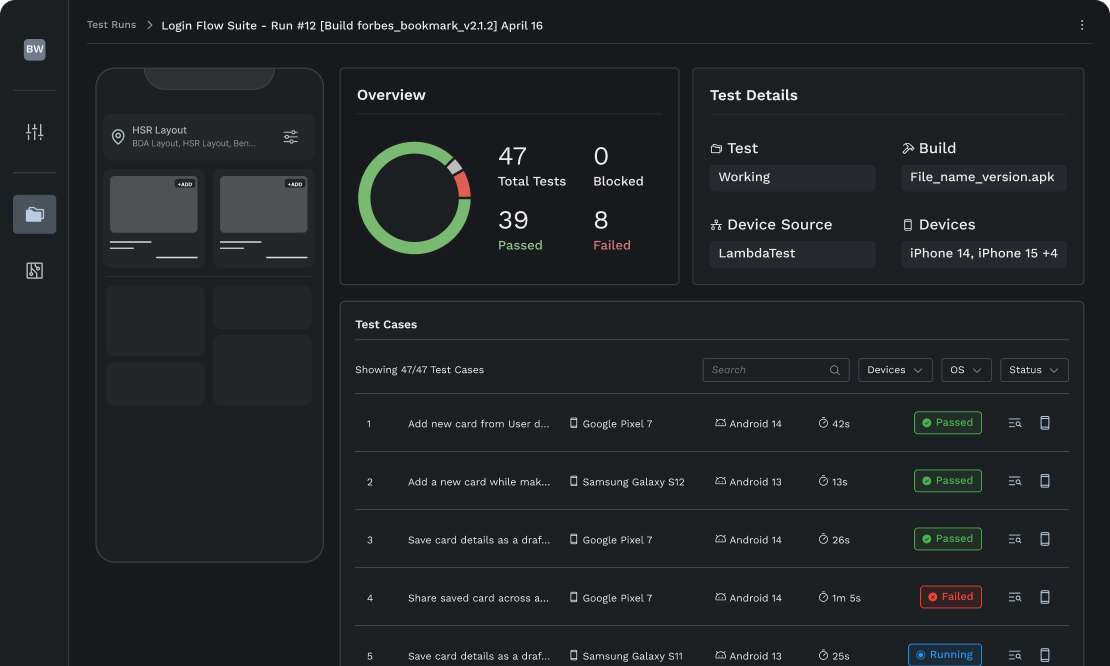
Task: Select the folder icon in sidebar
Action: pyautogui.click(x=35, y=214)
